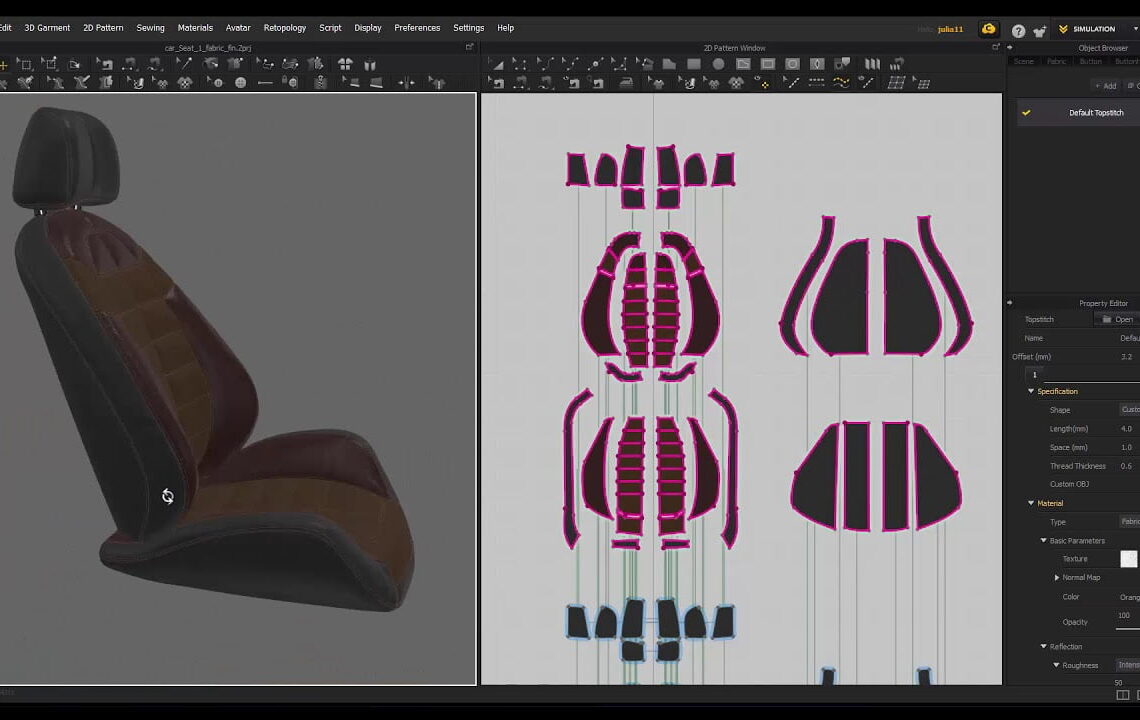1140x720 pixels.
Task: Open the Sewing menu
Action: point(150,27)
